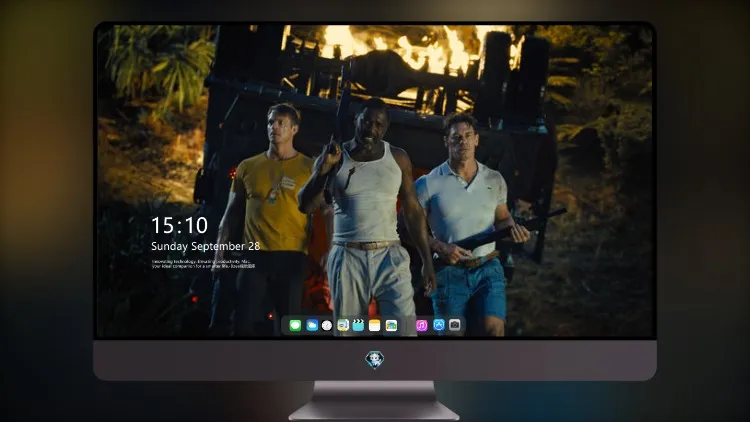Screen dimensions: 750x422
Task: Open the pink Music app in the dock
Action: (422, 326)
